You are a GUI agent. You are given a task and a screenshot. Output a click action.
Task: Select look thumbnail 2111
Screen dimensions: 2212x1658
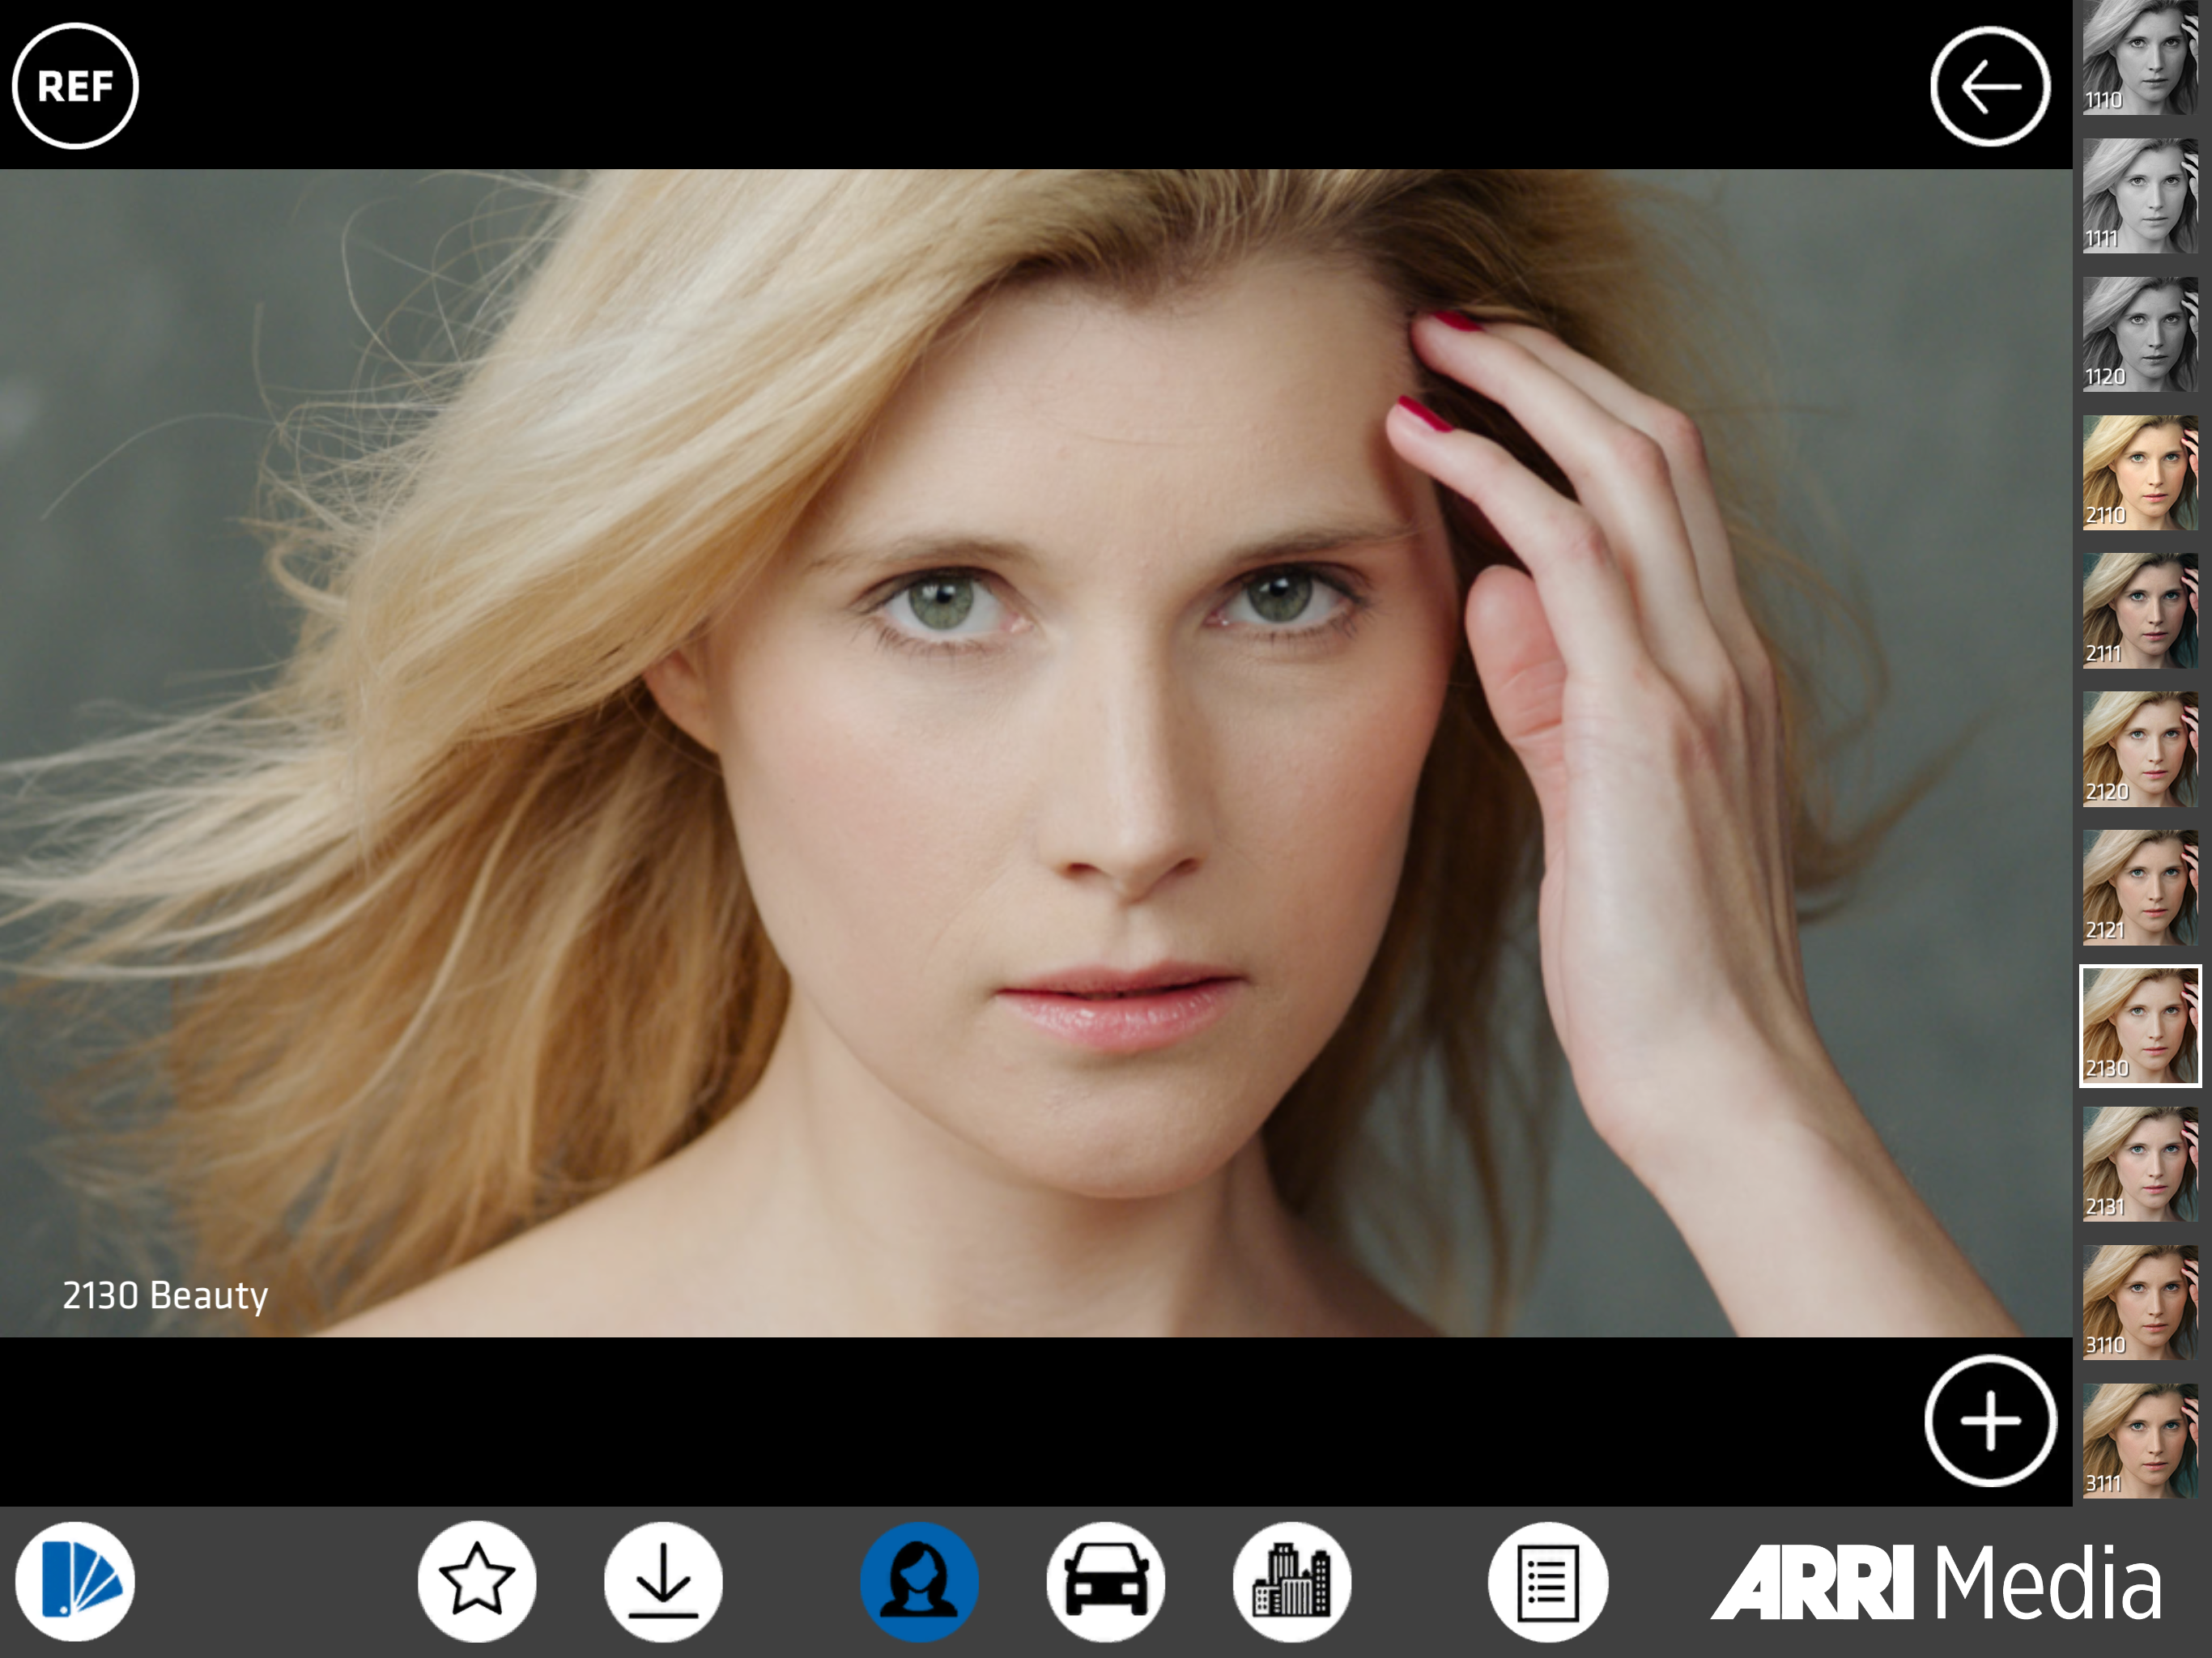[2140, 610]
